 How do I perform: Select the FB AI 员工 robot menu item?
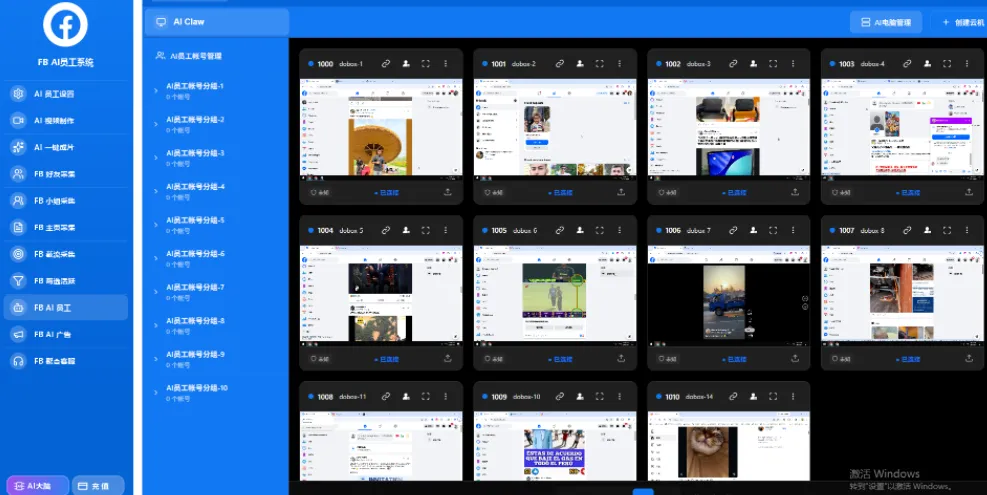(x=65, y=307)
